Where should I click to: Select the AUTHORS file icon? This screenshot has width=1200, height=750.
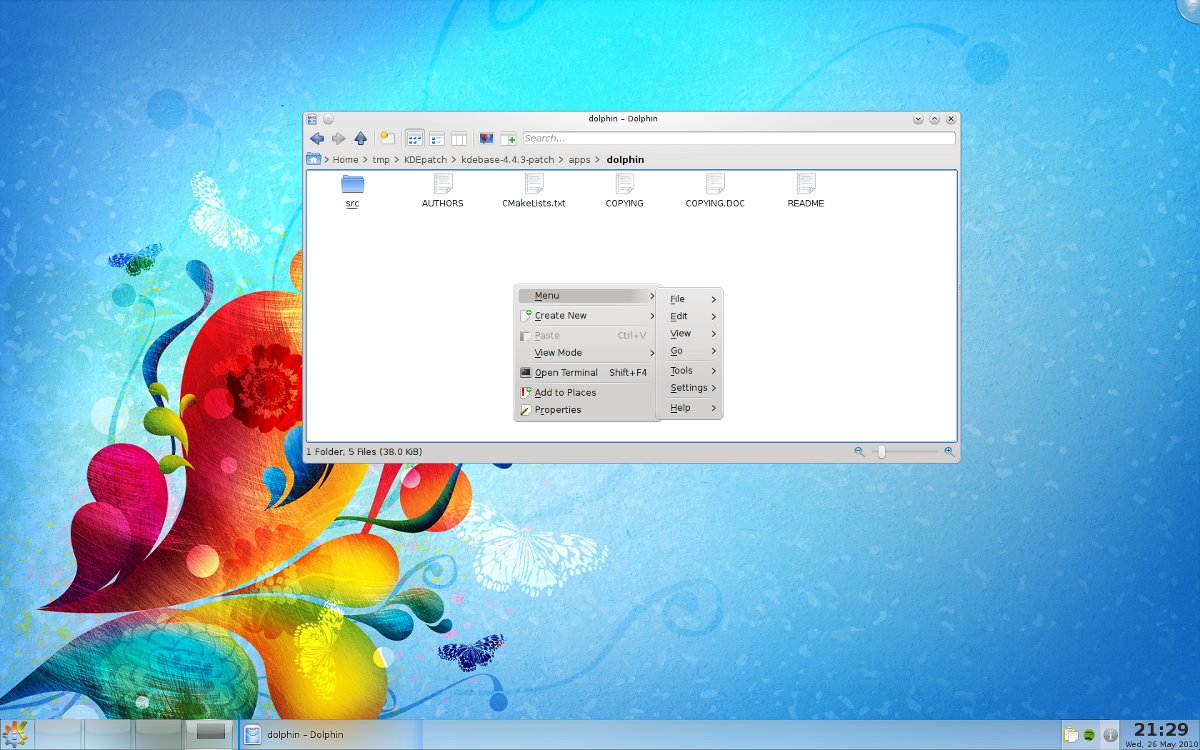pyautogui.click(x=443, y=184)
